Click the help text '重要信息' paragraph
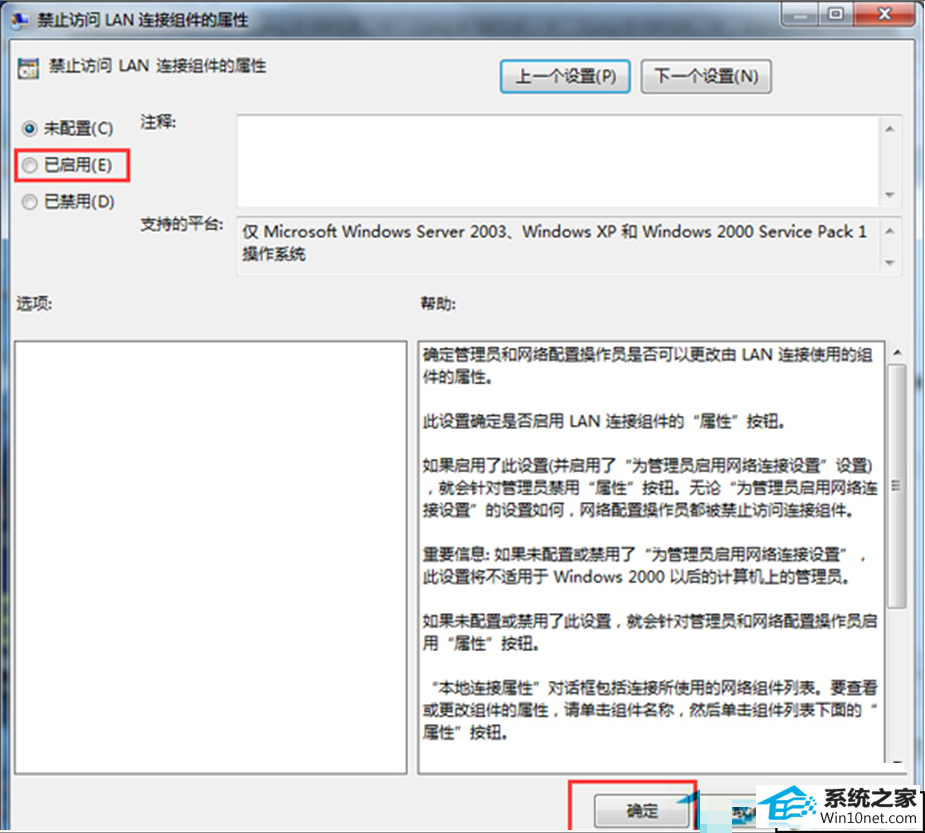This screenshot has height=833, width=925. coord(645,566)
